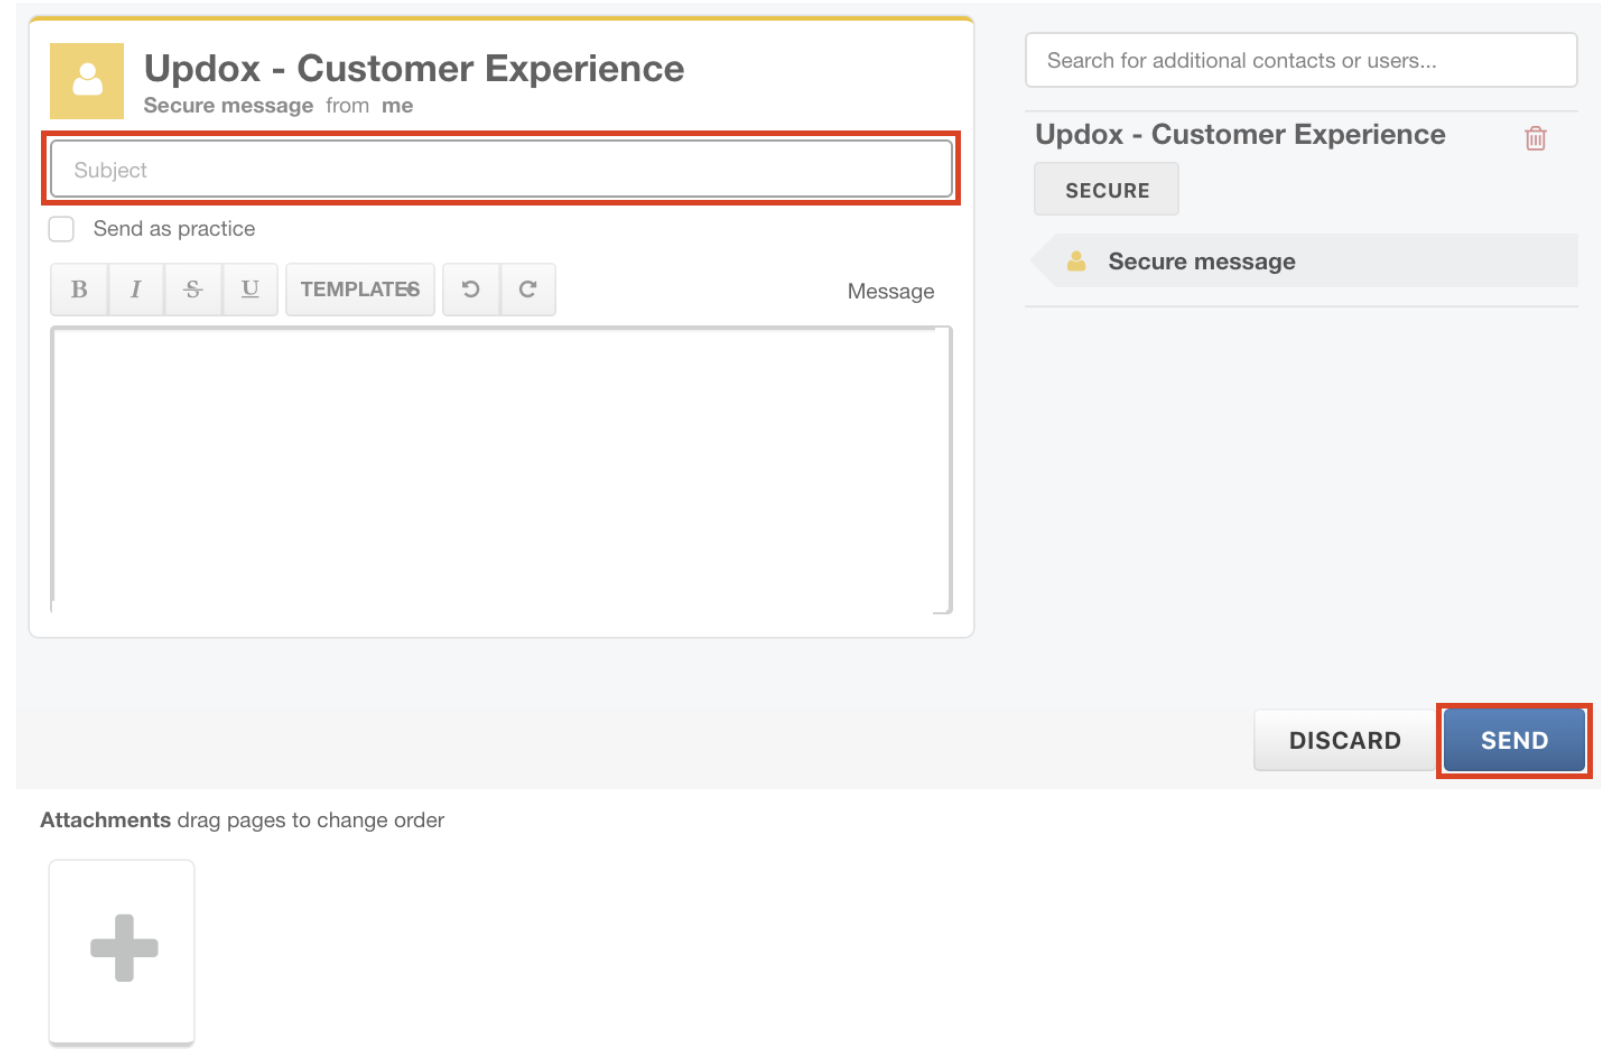The height and width of the screenshot is (1060, 1618).
Task: Discard the message draft
Action: click(1344, 741)
